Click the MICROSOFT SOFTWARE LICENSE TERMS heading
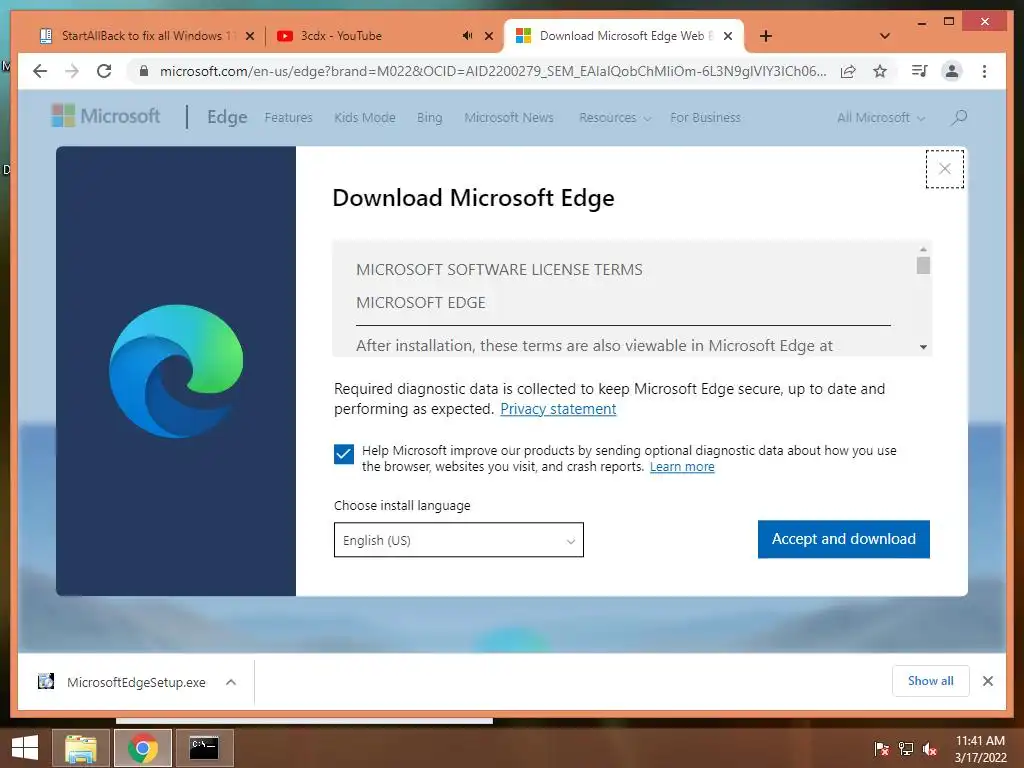This screenshot has width=1024, height=768. (x=499, y=270)
